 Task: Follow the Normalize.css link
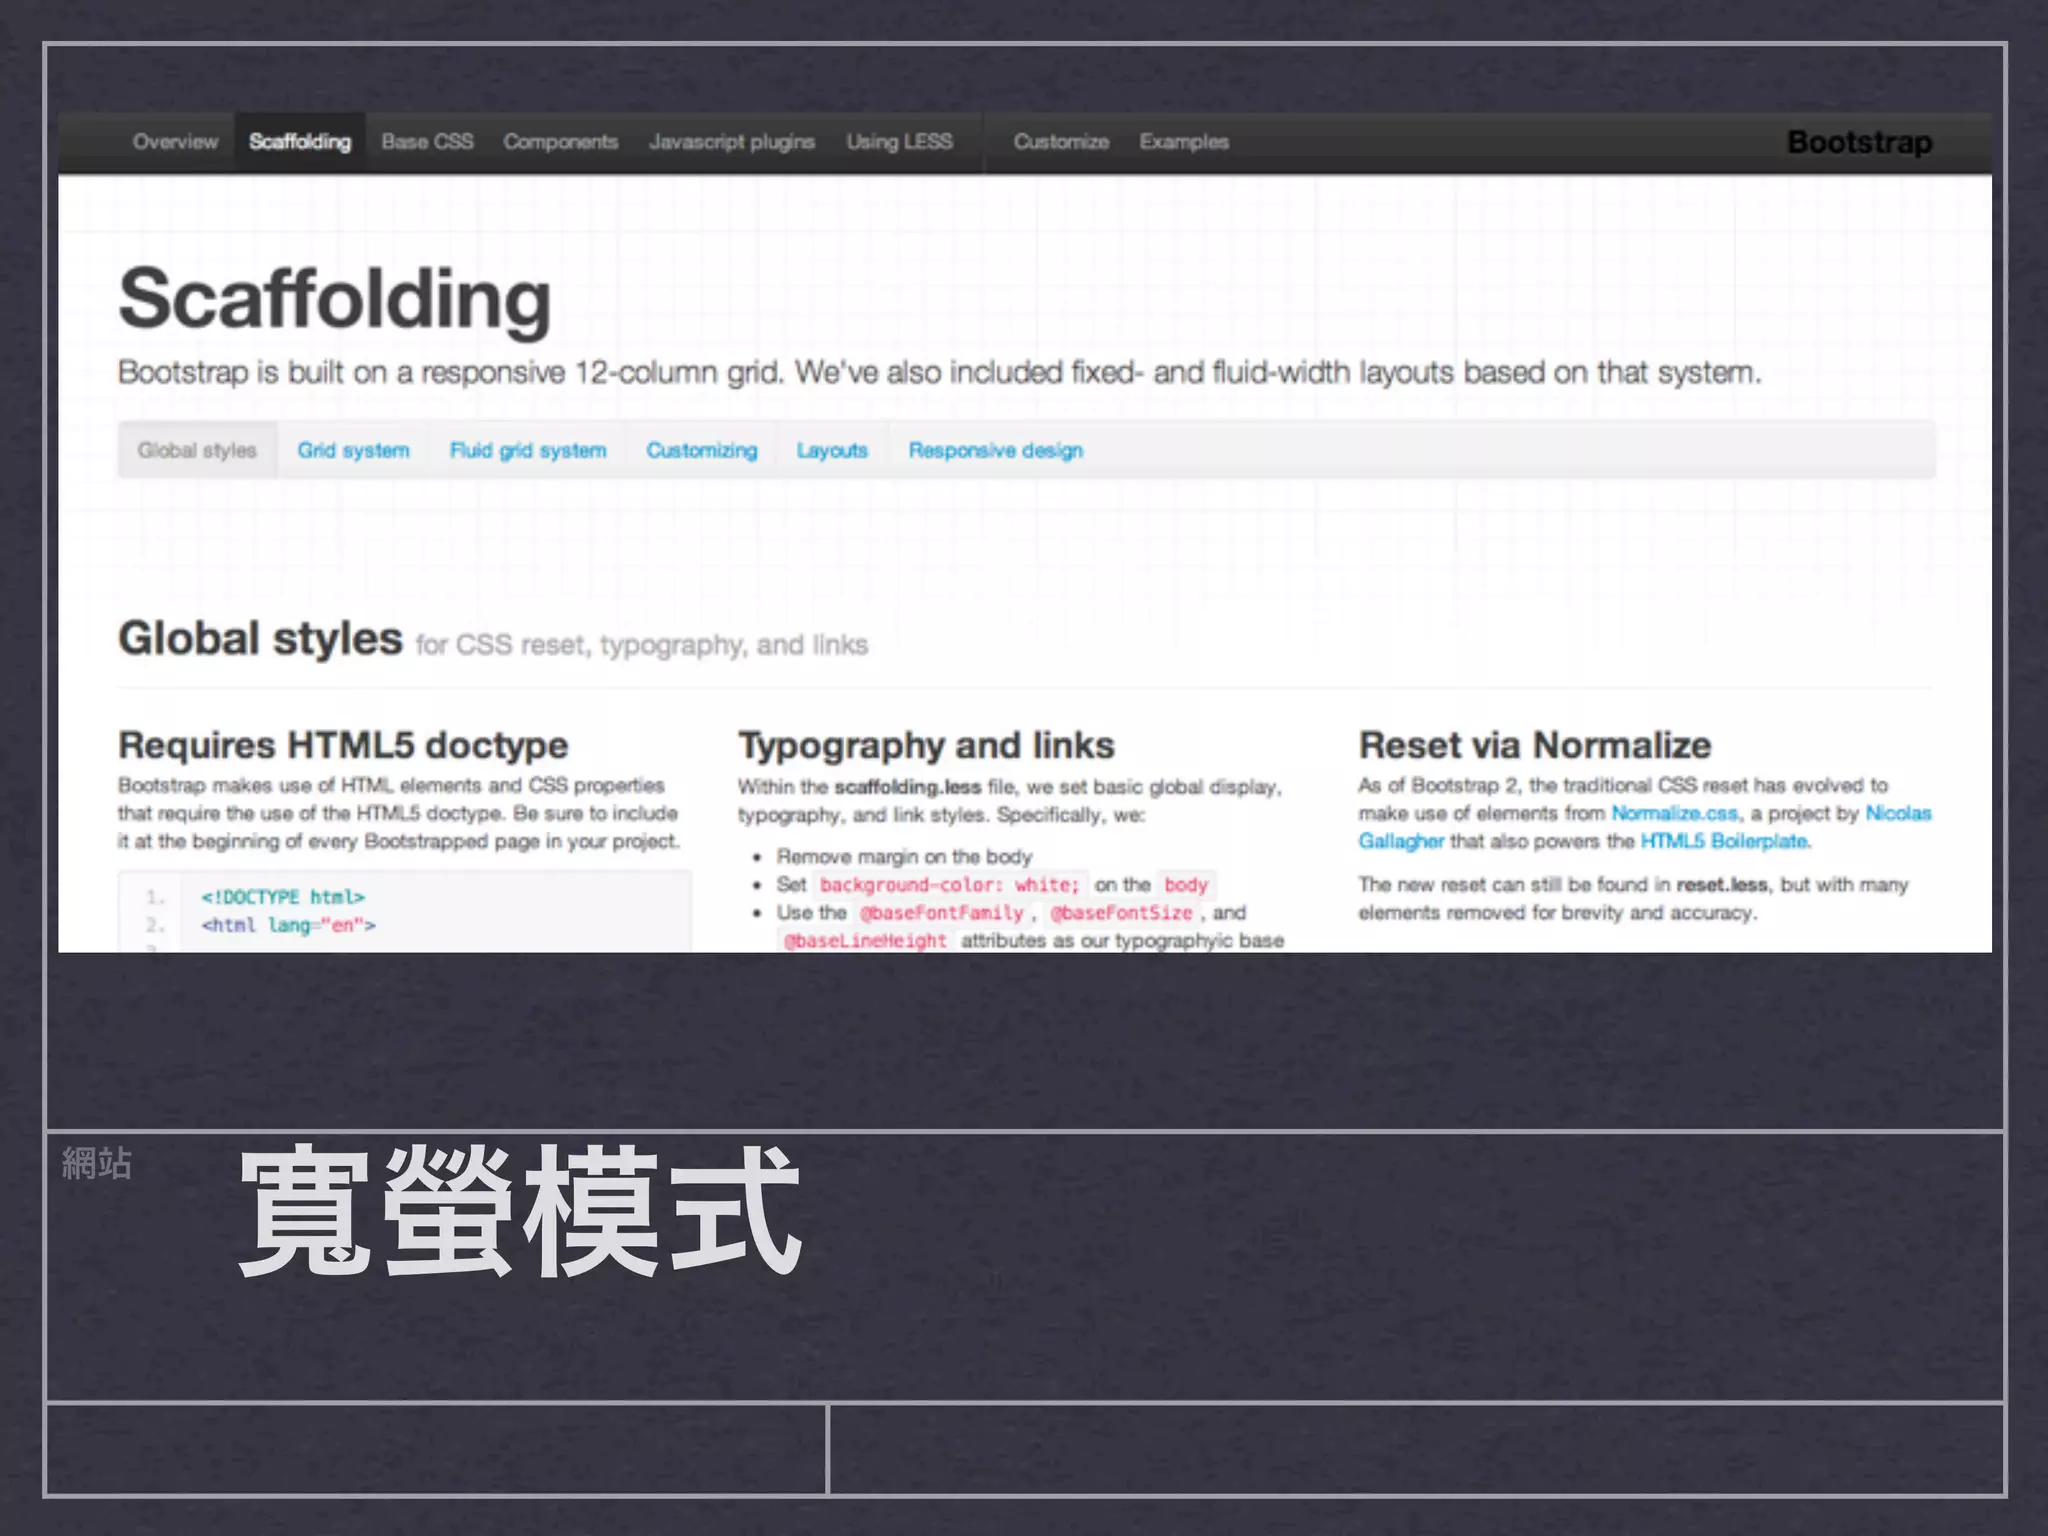1674,814
